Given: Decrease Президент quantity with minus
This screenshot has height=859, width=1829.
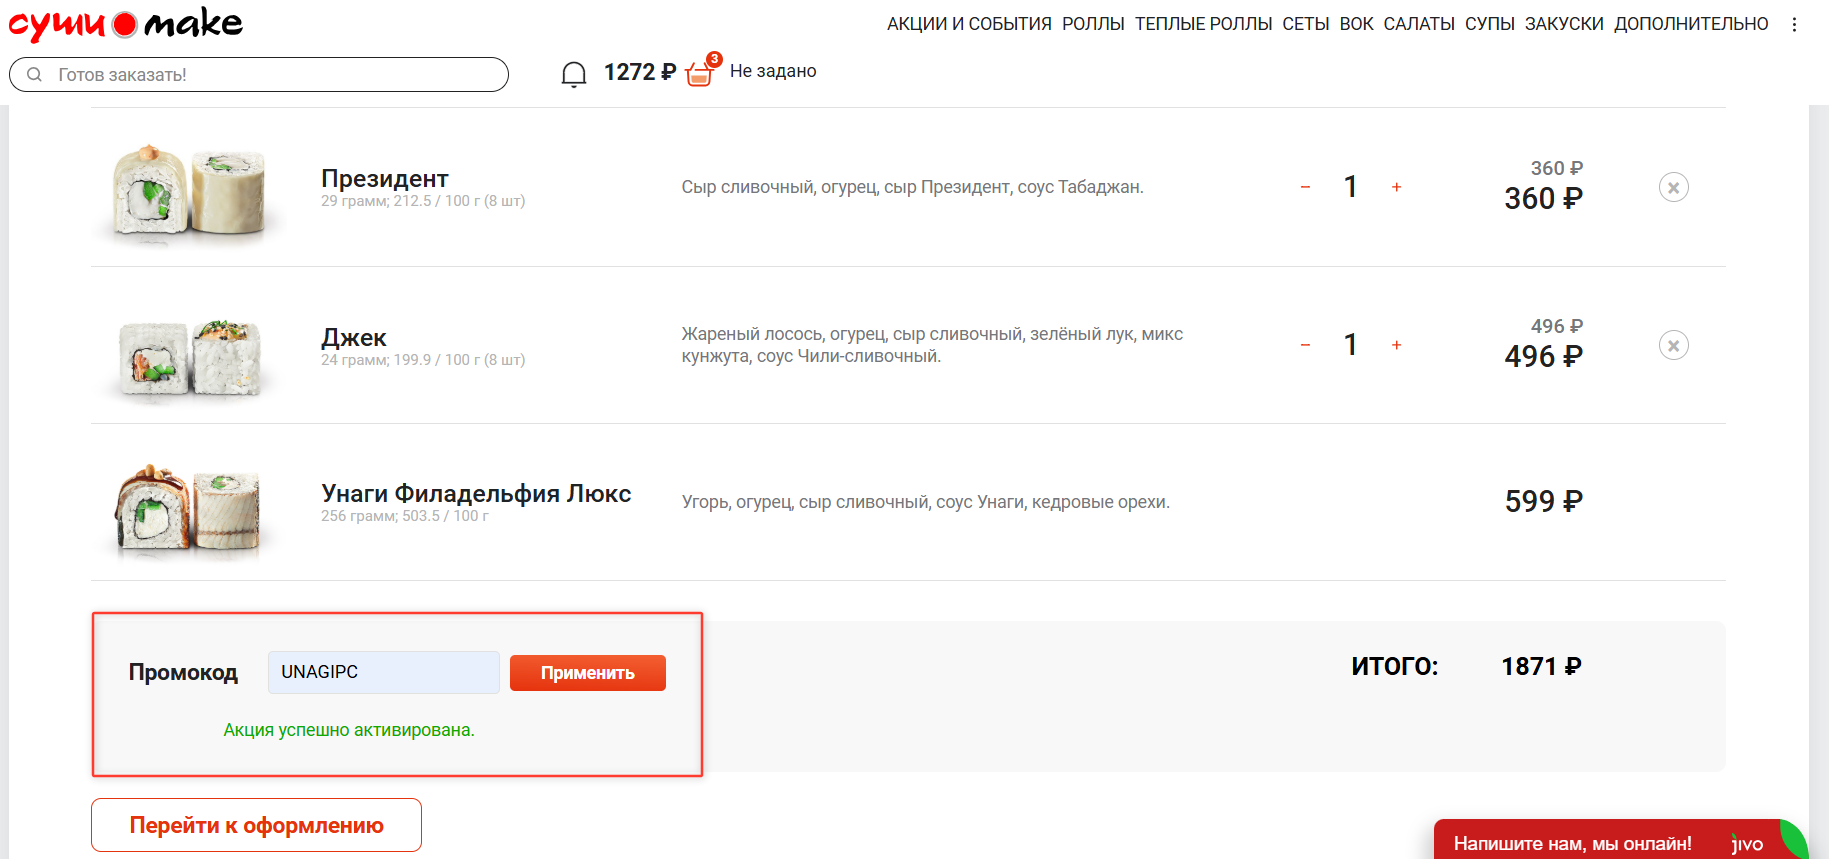Looking at the screenshot, I should click(1305, 187).
